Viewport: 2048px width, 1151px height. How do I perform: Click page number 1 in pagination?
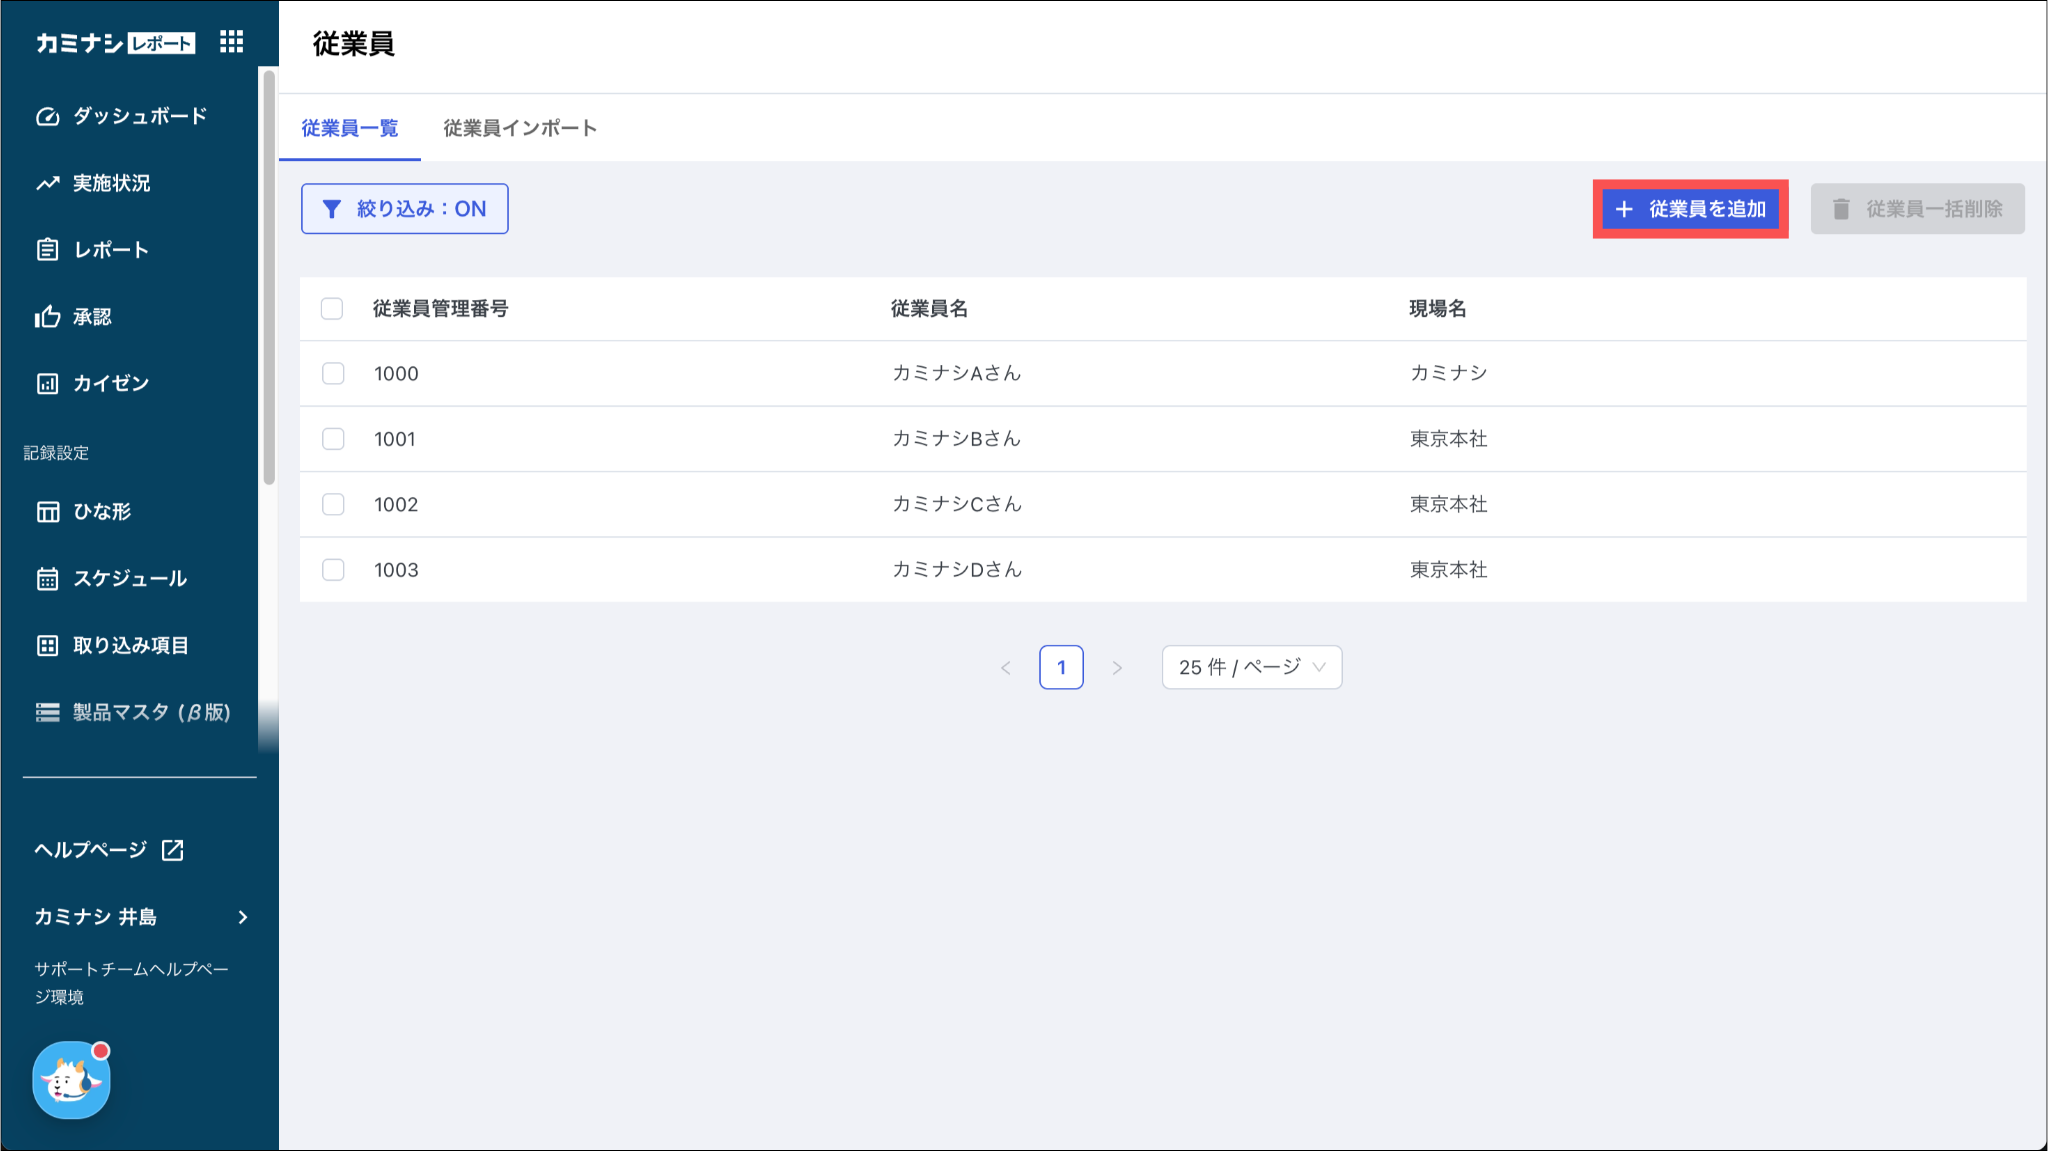(1061, 667)
